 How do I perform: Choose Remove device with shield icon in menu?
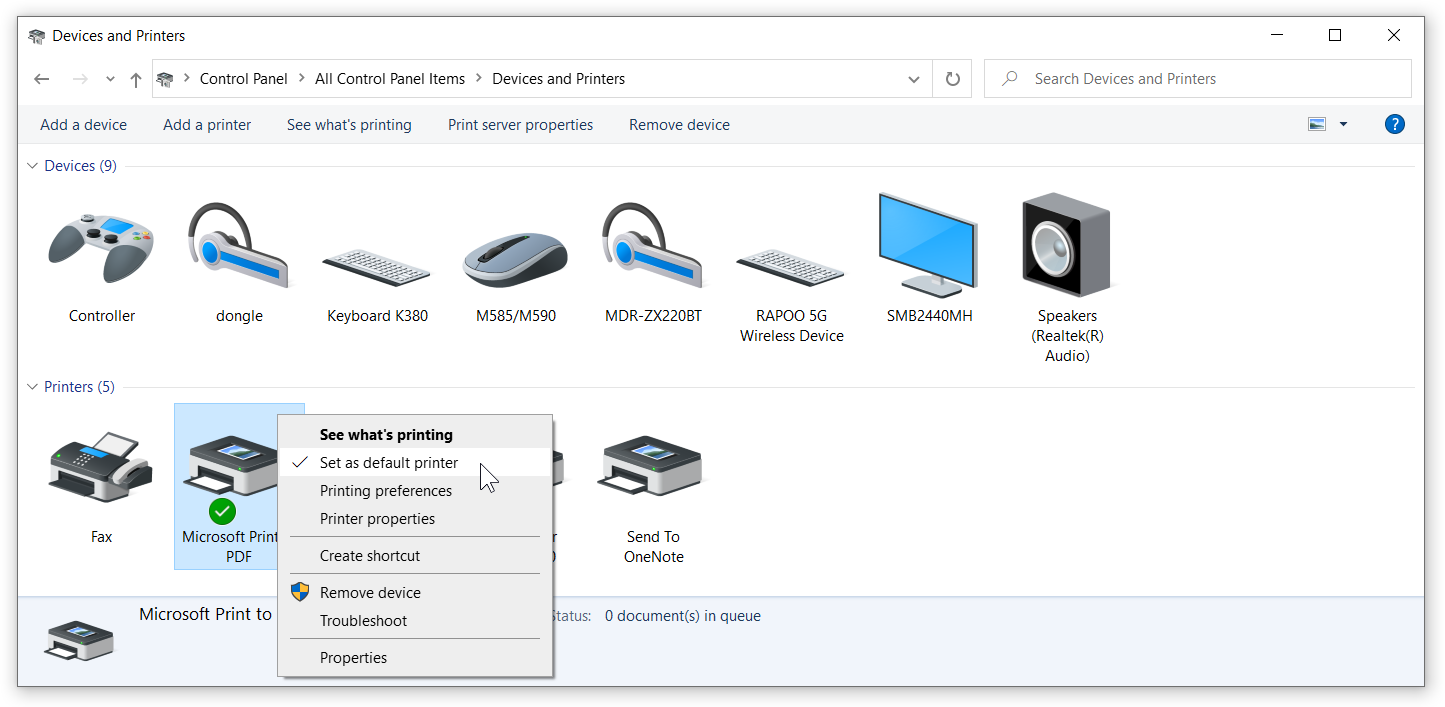(415, 593)
